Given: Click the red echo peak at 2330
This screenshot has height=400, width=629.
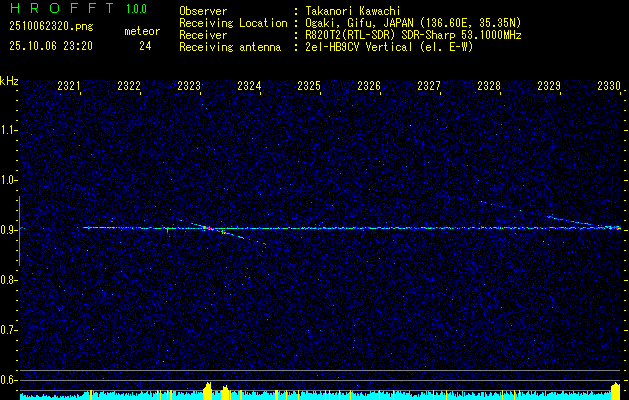Looking at the screenshot, I should [616, 227].
